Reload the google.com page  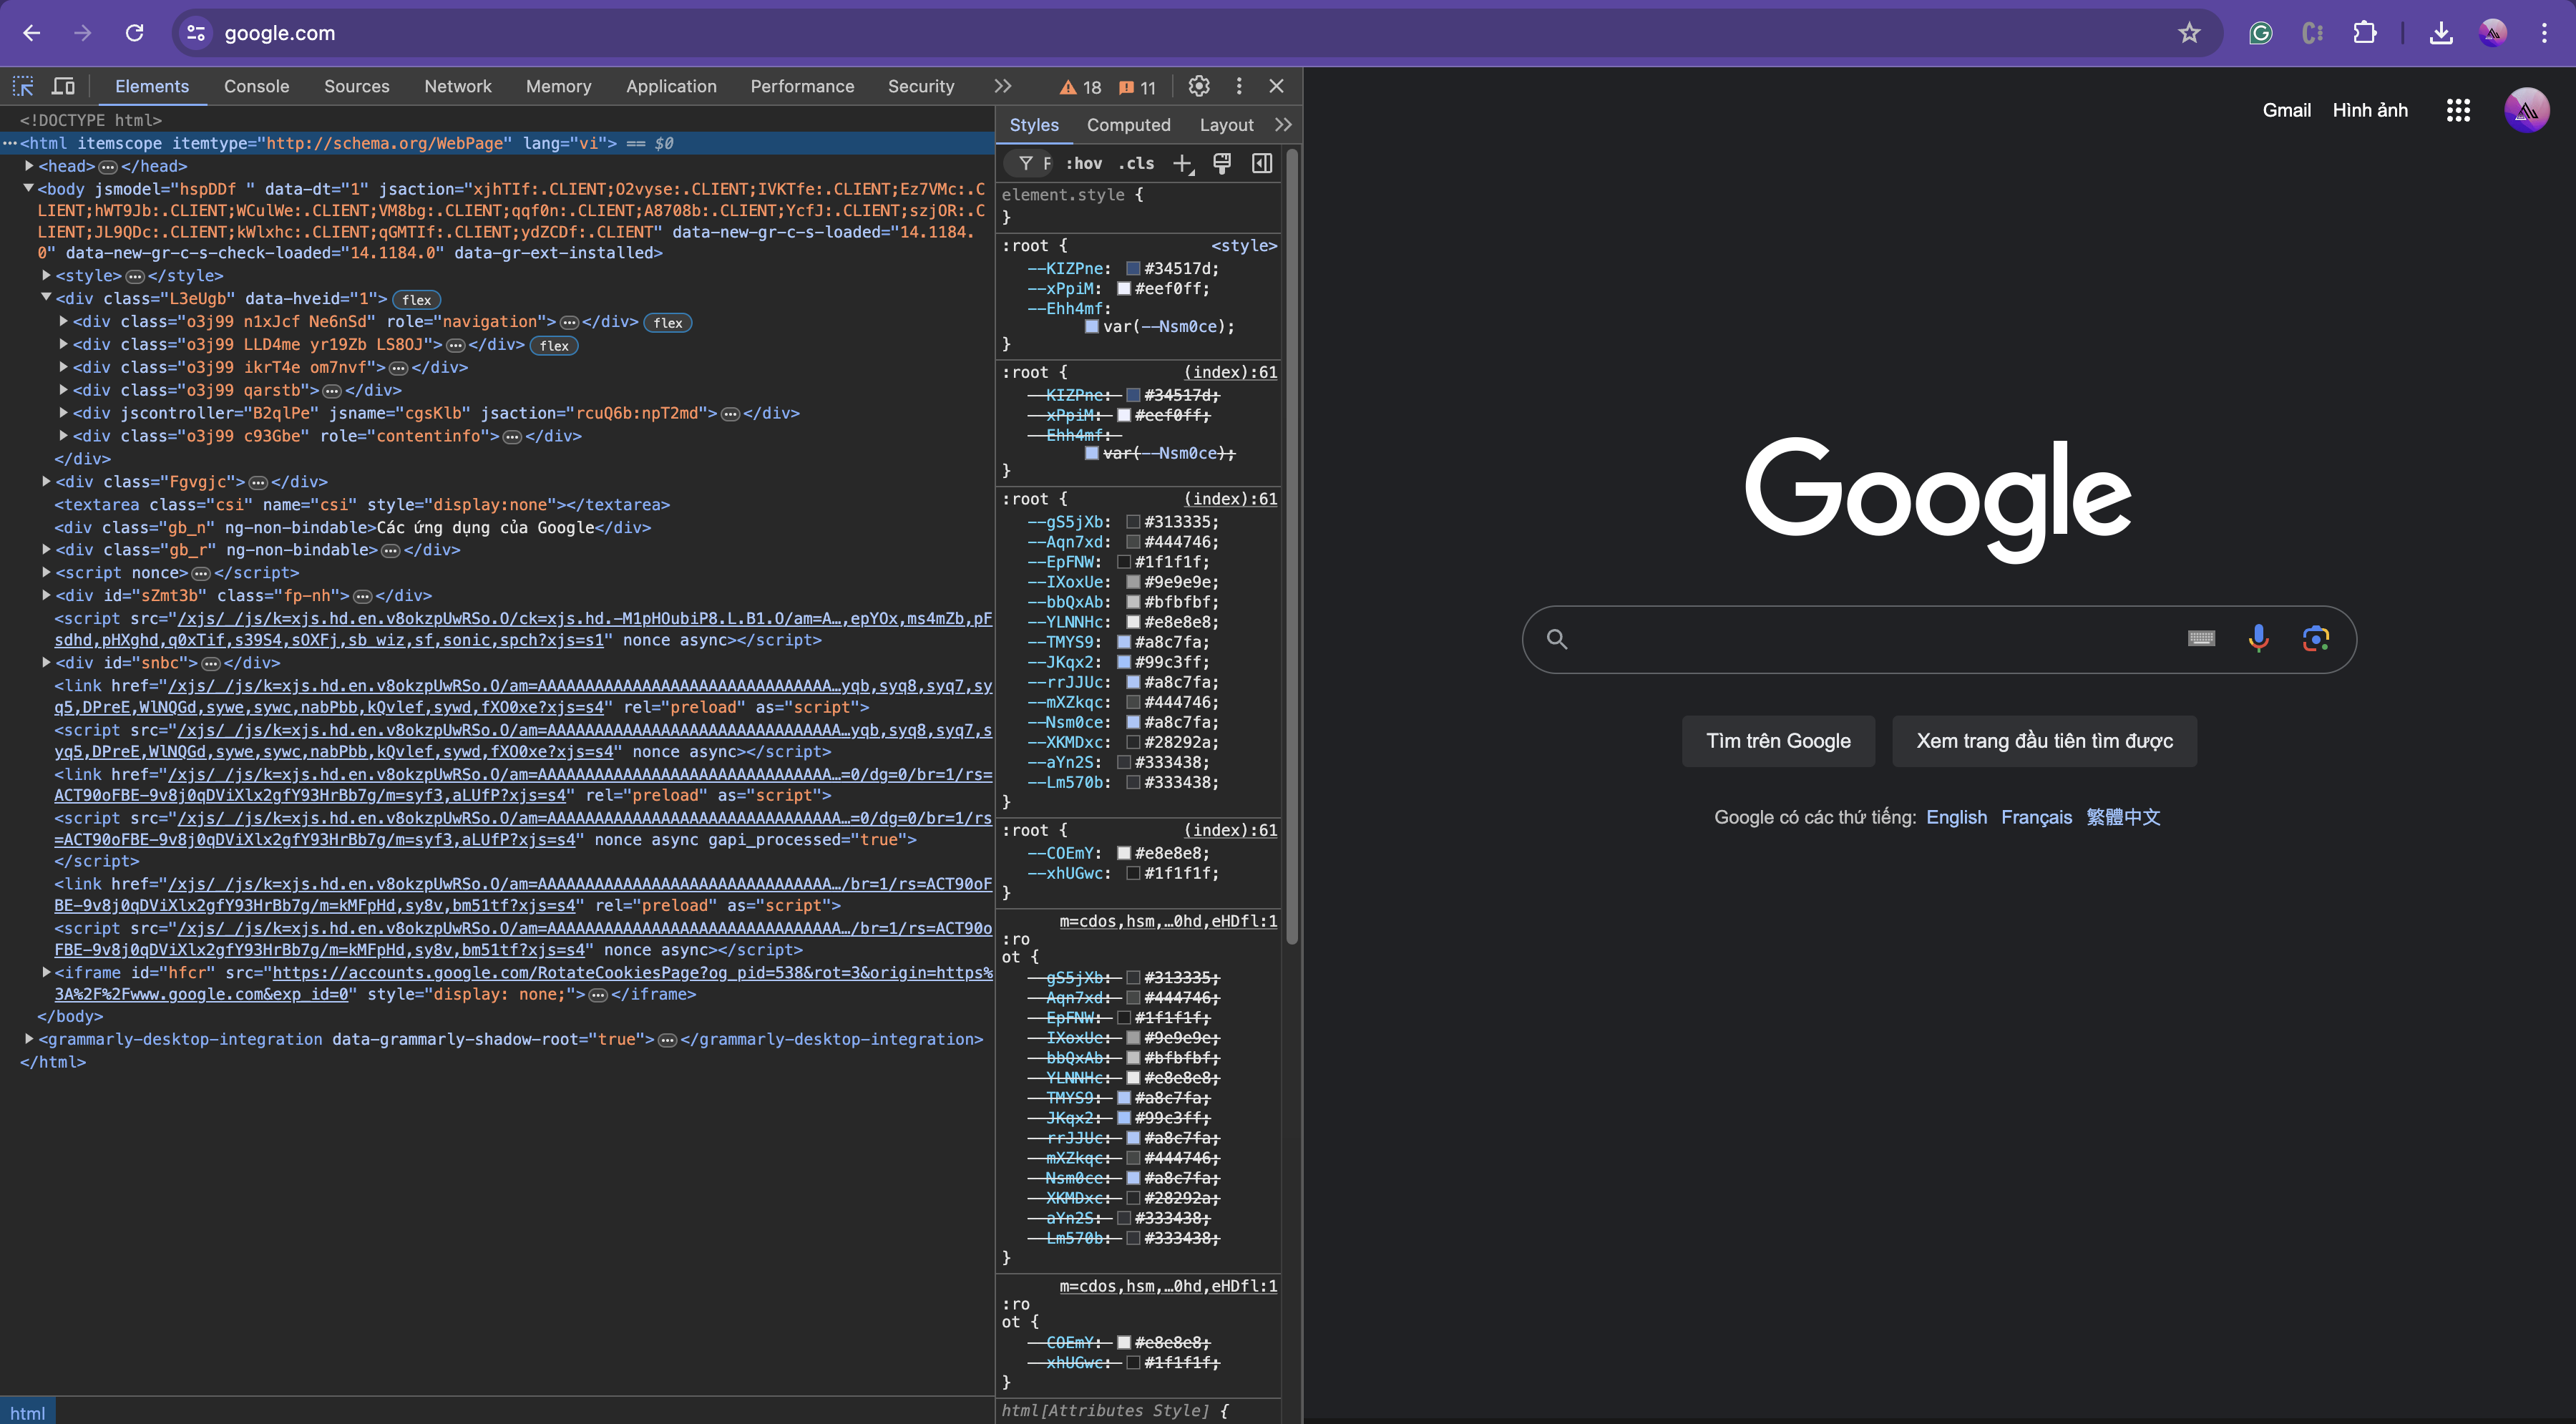[134, 33]
